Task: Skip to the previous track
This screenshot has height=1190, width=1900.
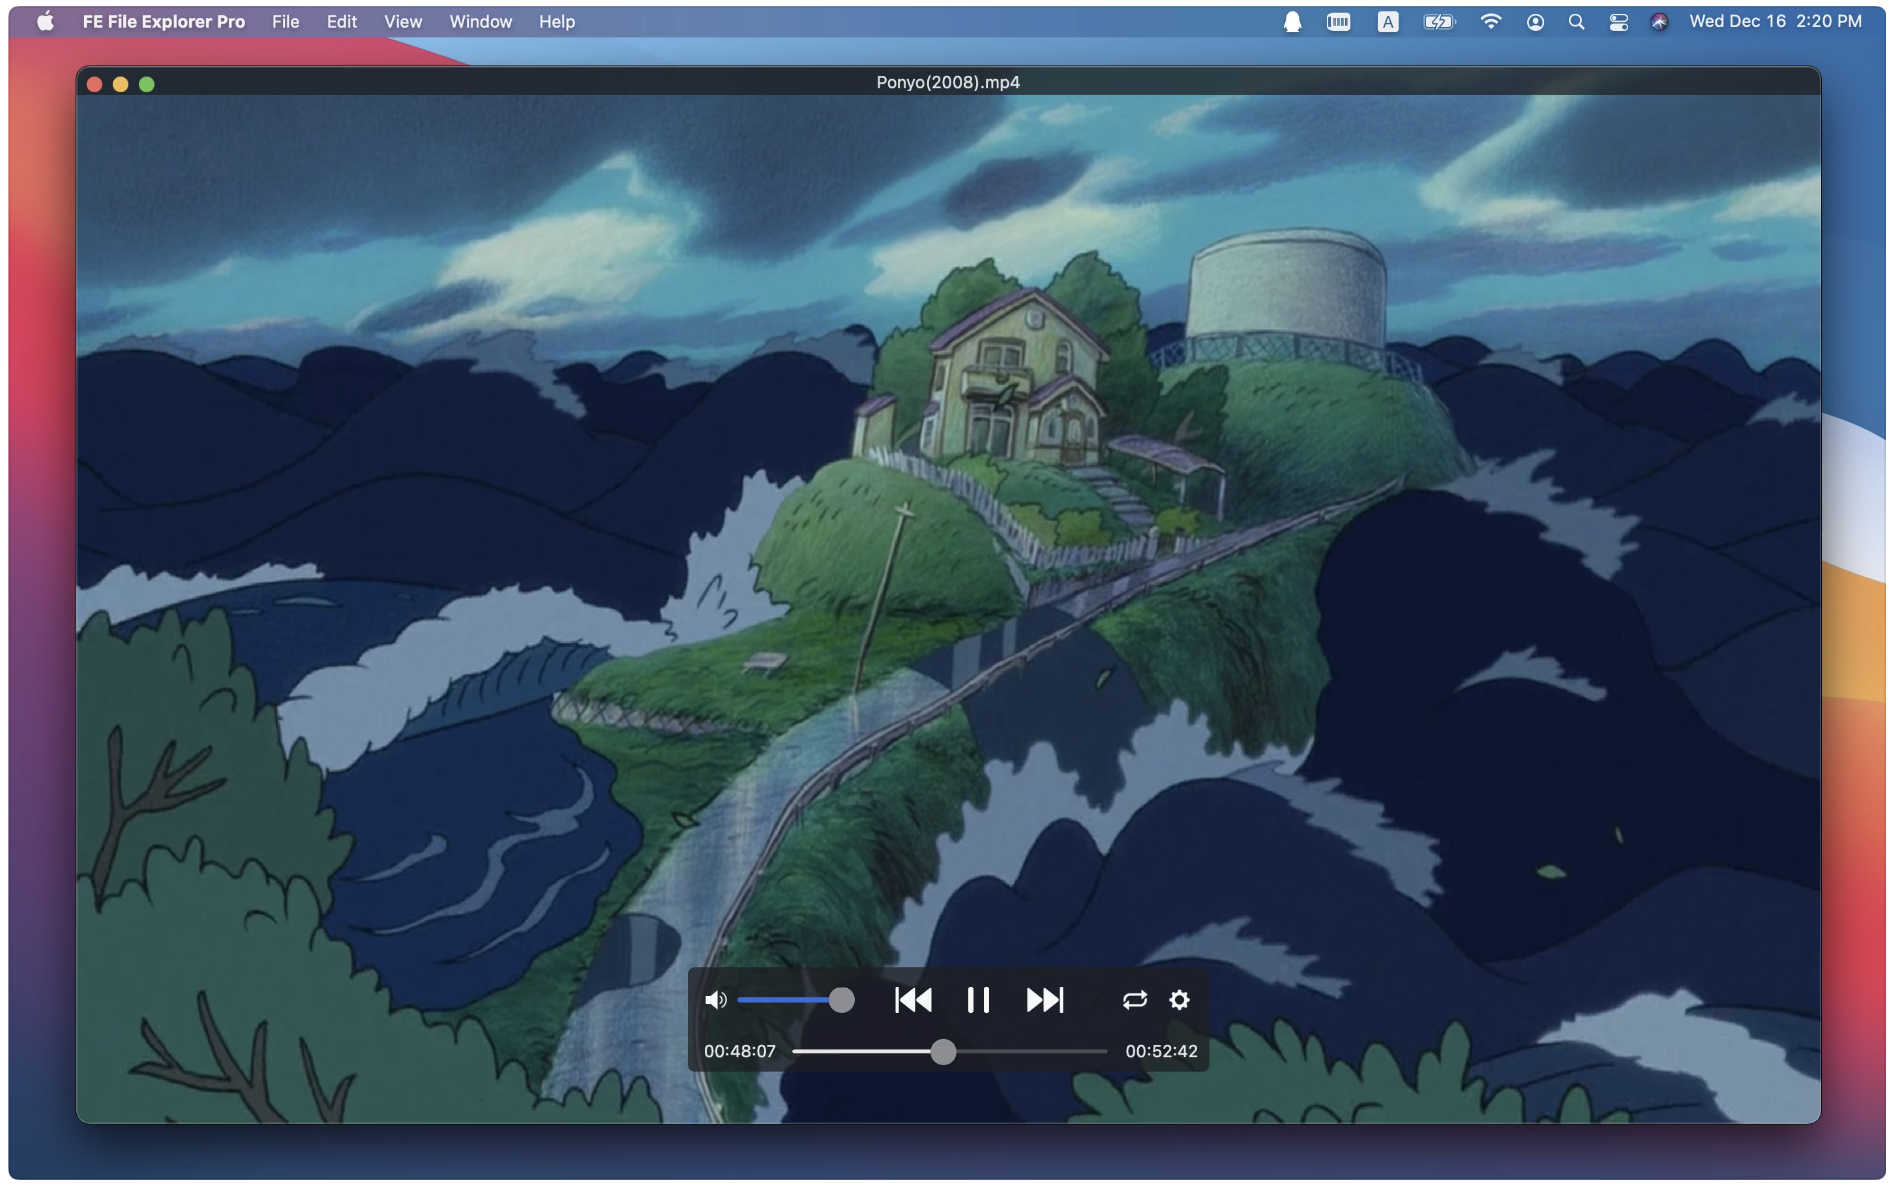Action: 913,1000
